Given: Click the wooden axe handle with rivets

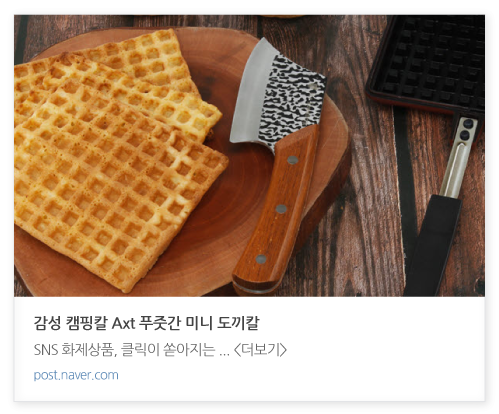Looking at the screenshot, I should (276, 210).
